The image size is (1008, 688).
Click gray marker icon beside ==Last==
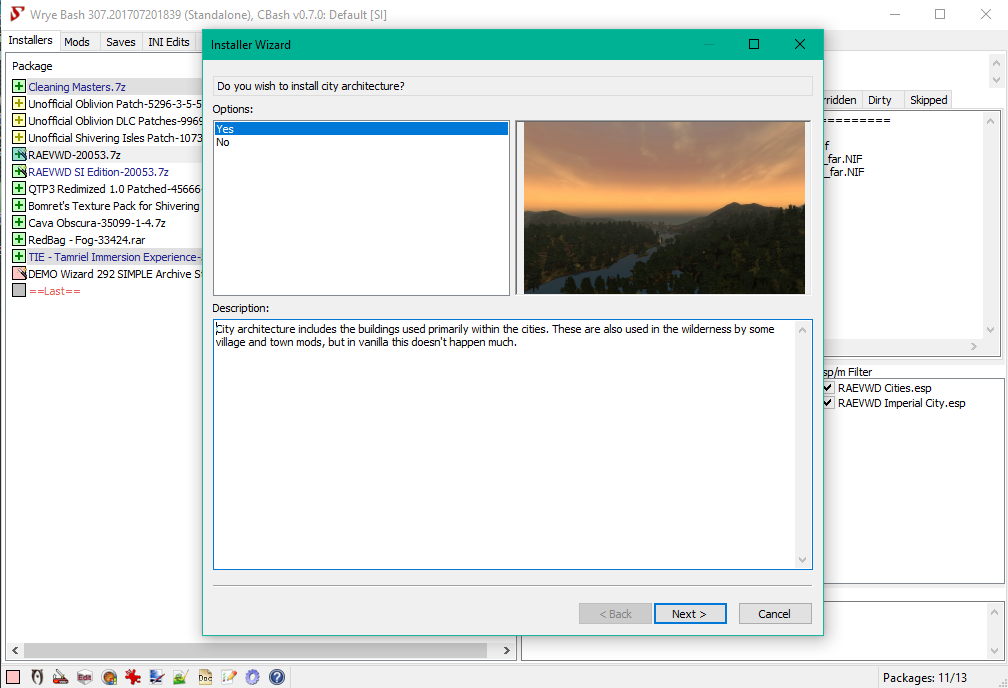click(x=19, y=291)
